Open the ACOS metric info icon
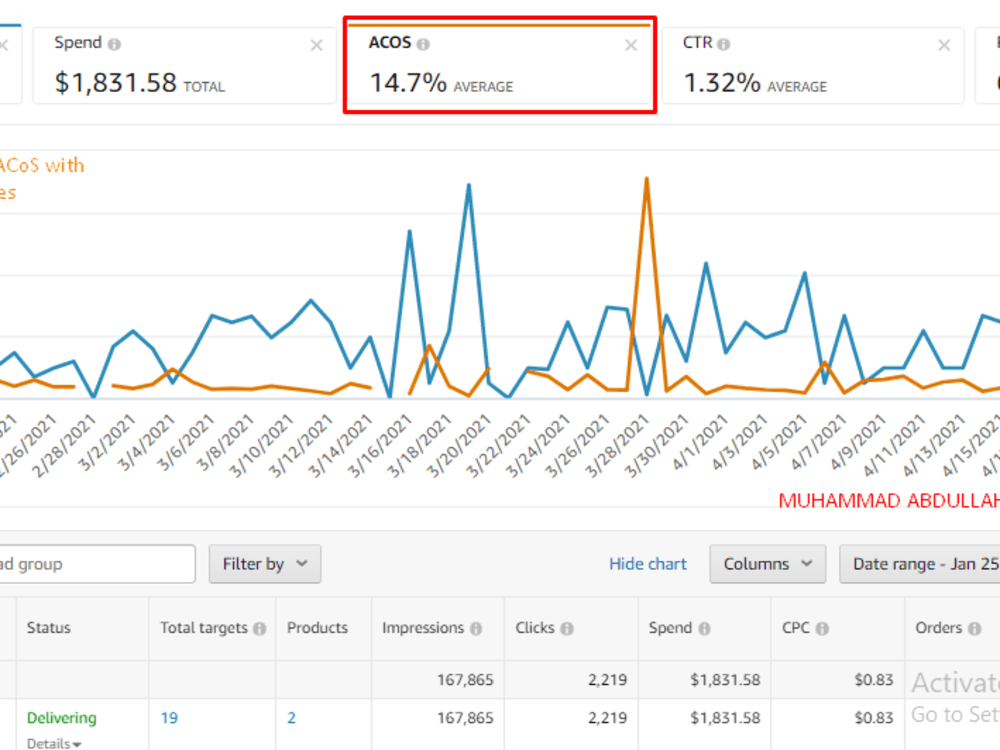Viewport: 1000px width, 750px height. [423, 44]
